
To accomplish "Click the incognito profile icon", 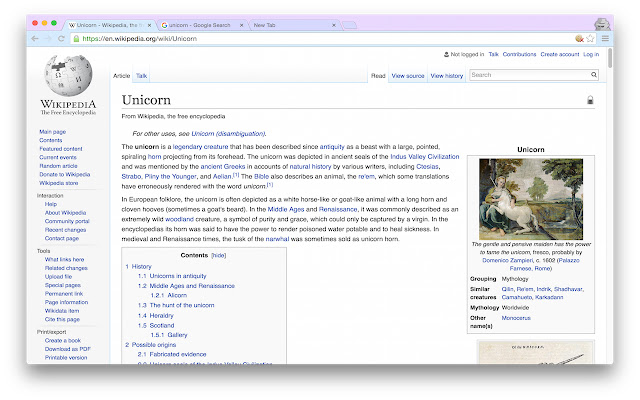I will pyautogui.click(x=602, y=24).
